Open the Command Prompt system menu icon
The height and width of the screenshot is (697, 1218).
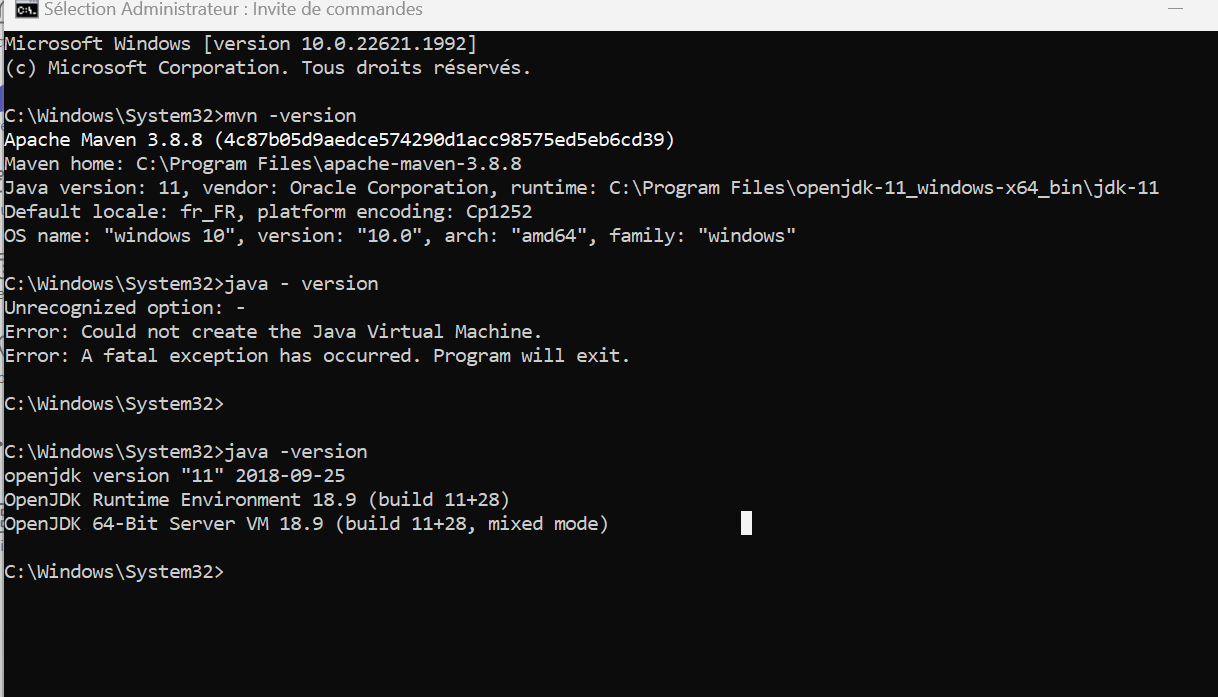pos(27,10)
